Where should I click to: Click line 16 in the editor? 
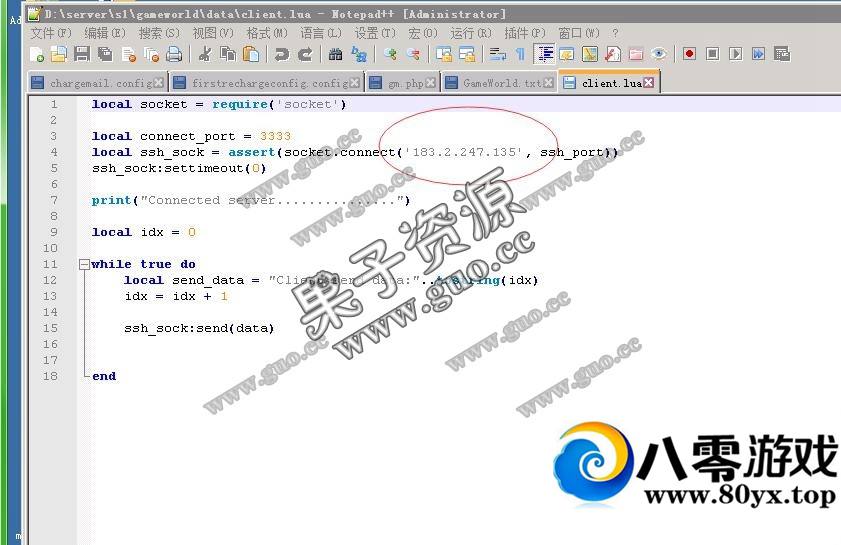pyautogui.click(x=300, y=344)
